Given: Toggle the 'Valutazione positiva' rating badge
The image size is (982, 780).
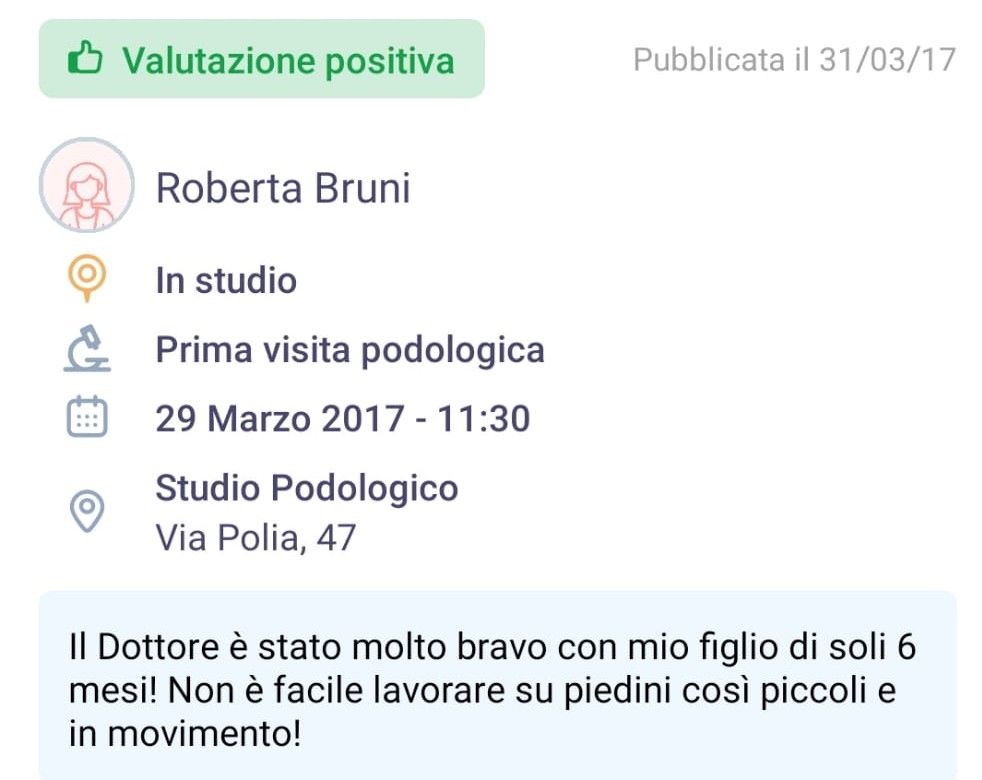Looking at the screenshot, I should [x=260, y=59].
